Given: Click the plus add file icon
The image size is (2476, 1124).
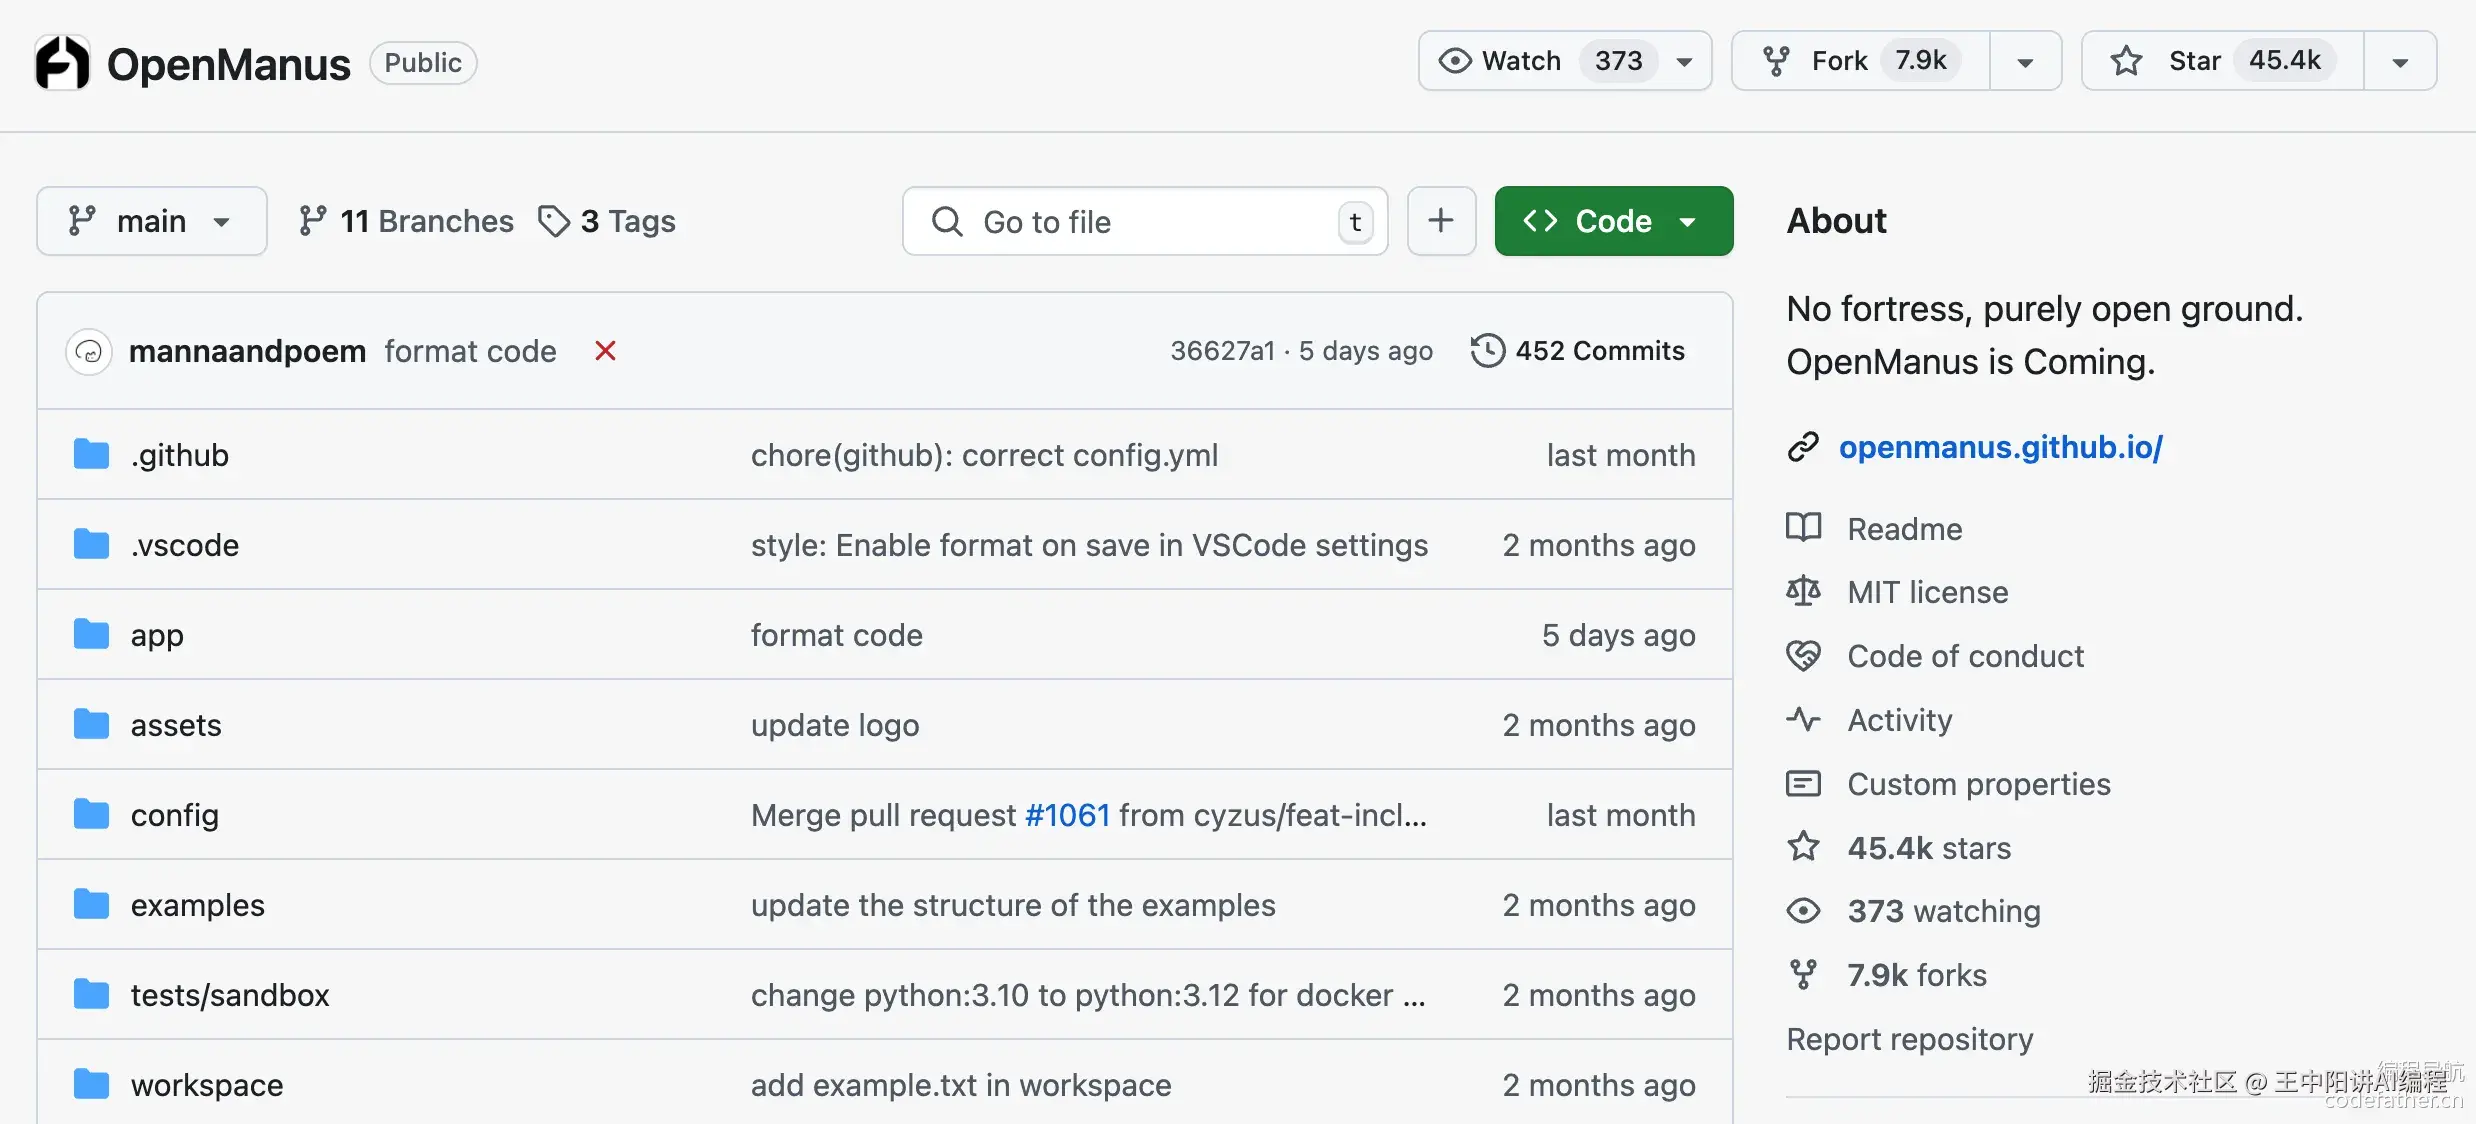Looking at the screenshot, I should coord(1440,221).
